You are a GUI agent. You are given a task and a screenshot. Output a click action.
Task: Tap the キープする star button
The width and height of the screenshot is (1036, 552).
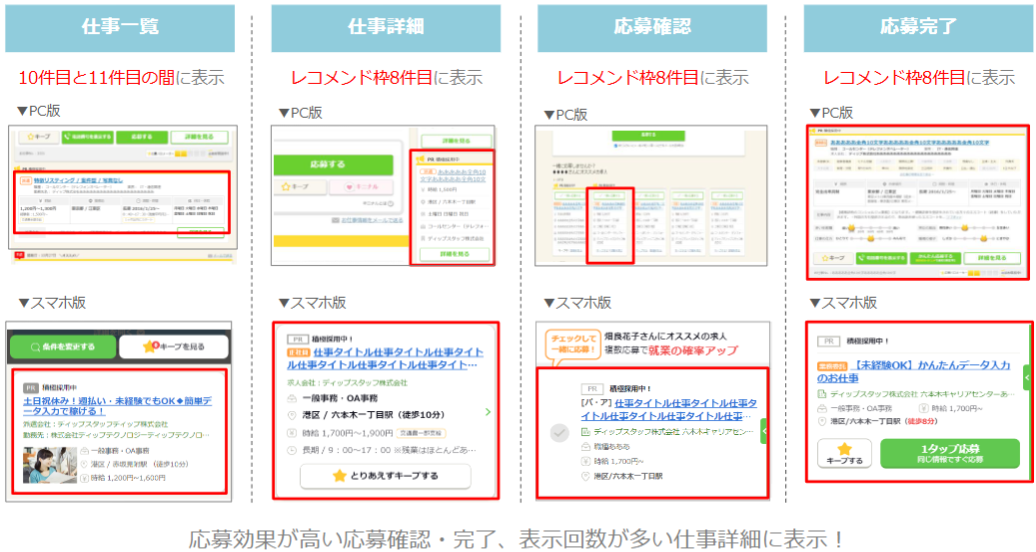click(845, 453)
